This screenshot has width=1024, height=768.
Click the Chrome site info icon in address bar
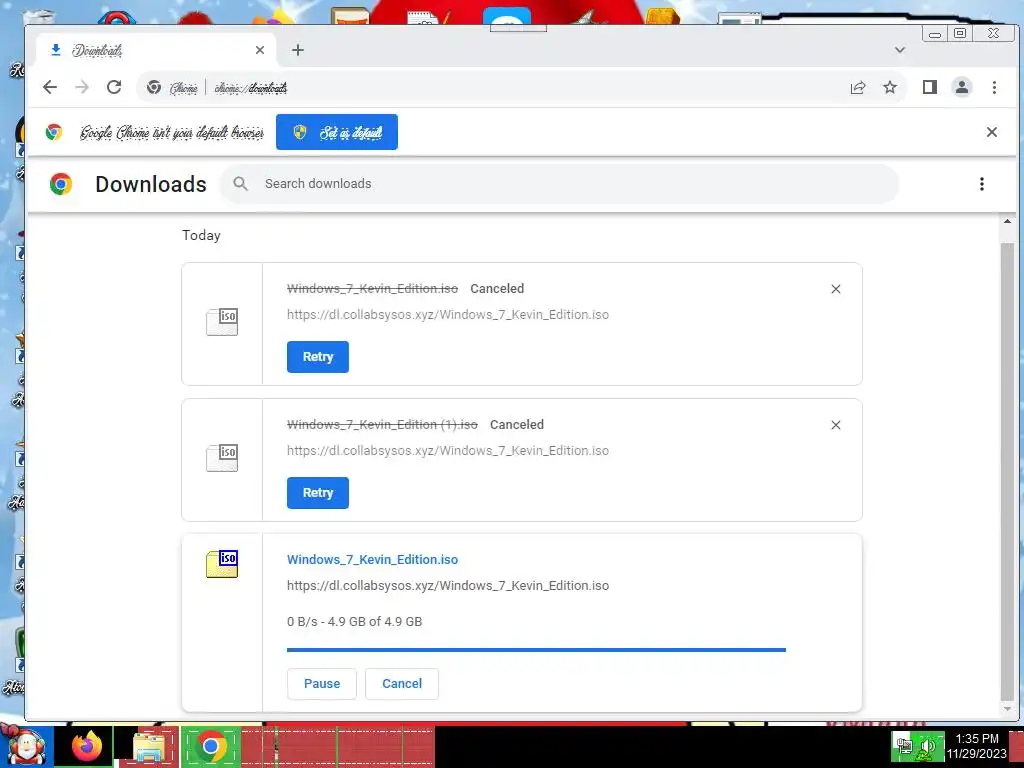[x=154, y=88]
